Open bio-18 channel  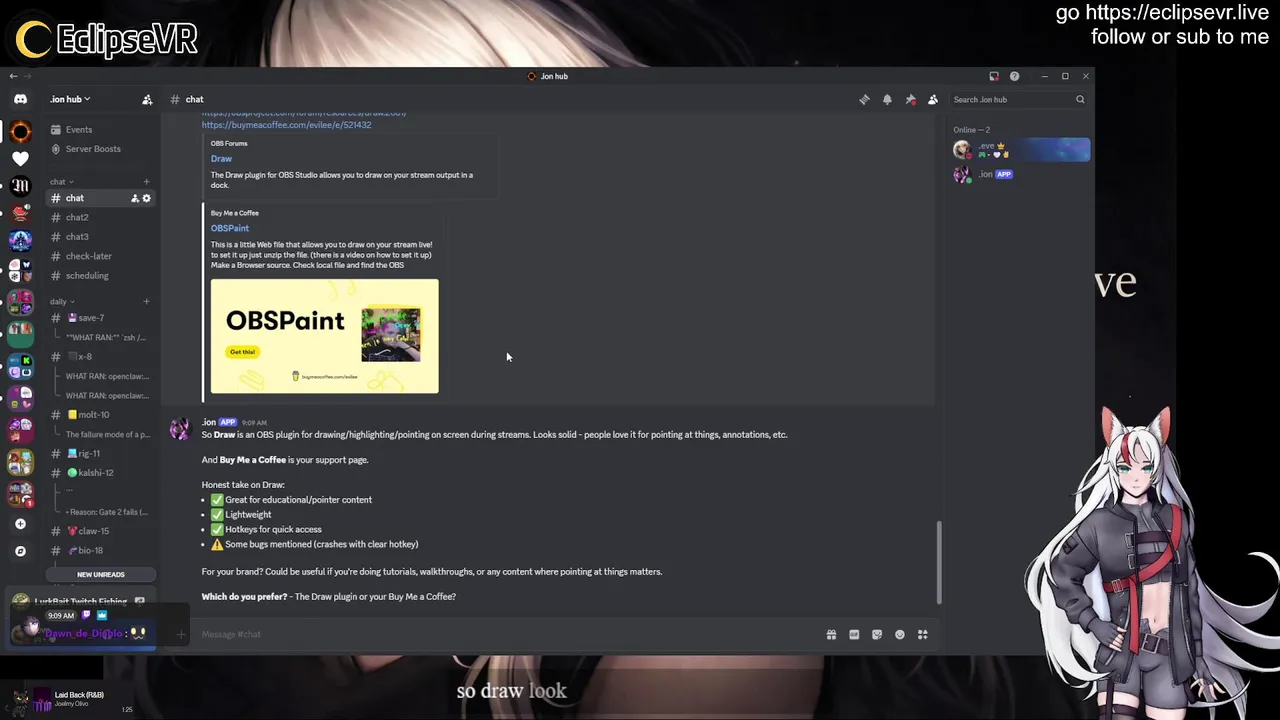(x=99, y=551)
